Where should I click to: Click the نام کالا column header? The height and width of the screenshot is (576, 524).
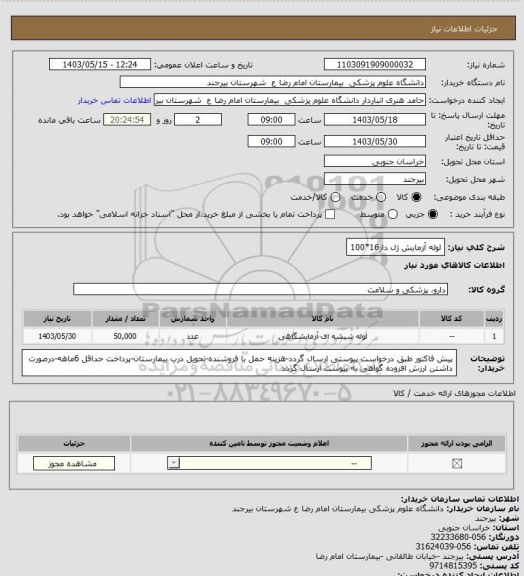tap(322, 318)
